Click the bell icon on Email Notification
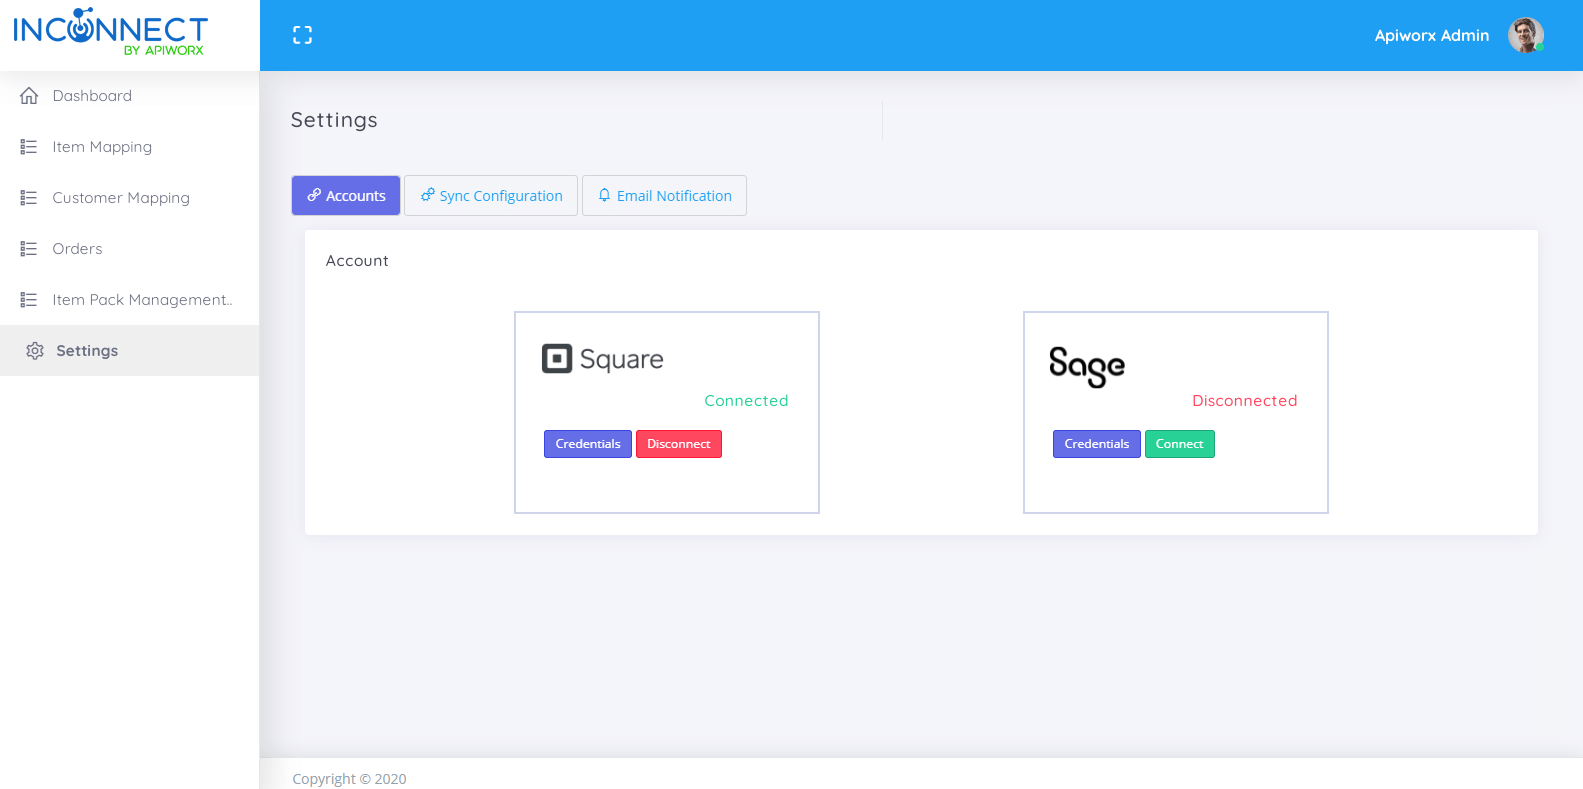 (604, 195)
